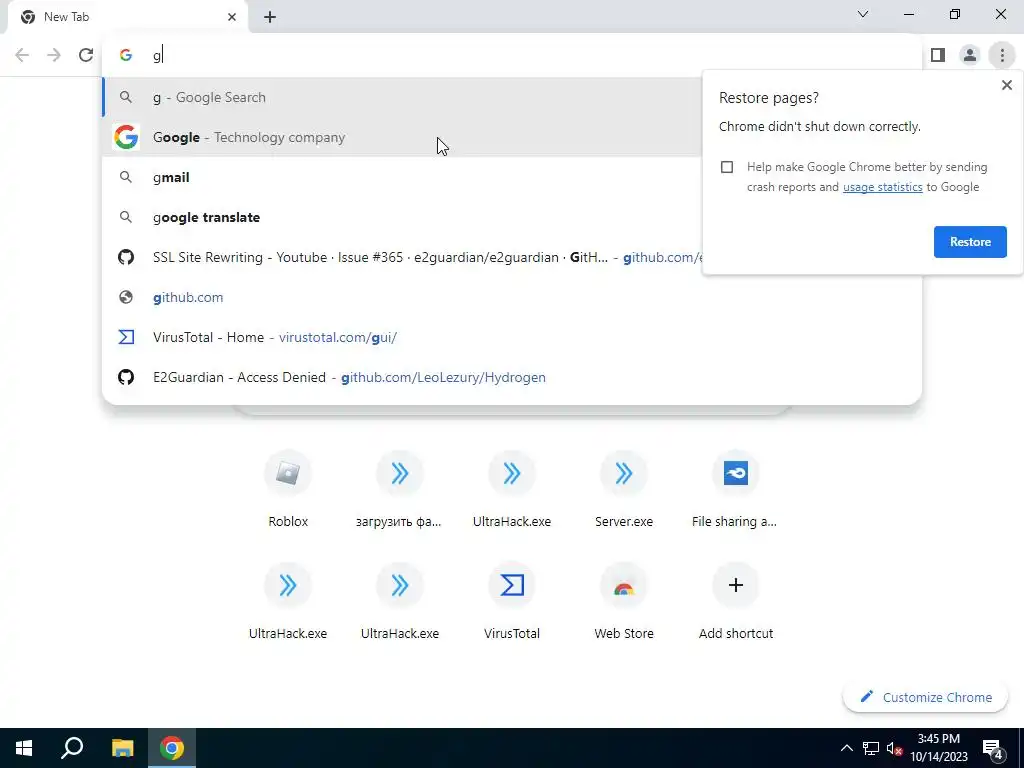
Task: Open the File sharing shortcut
Action: (x=735, y=490)
